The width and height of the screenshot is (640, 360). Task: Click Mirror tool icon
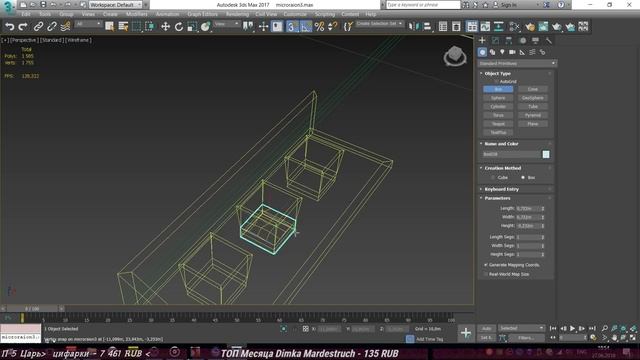(x=413, y=27)
